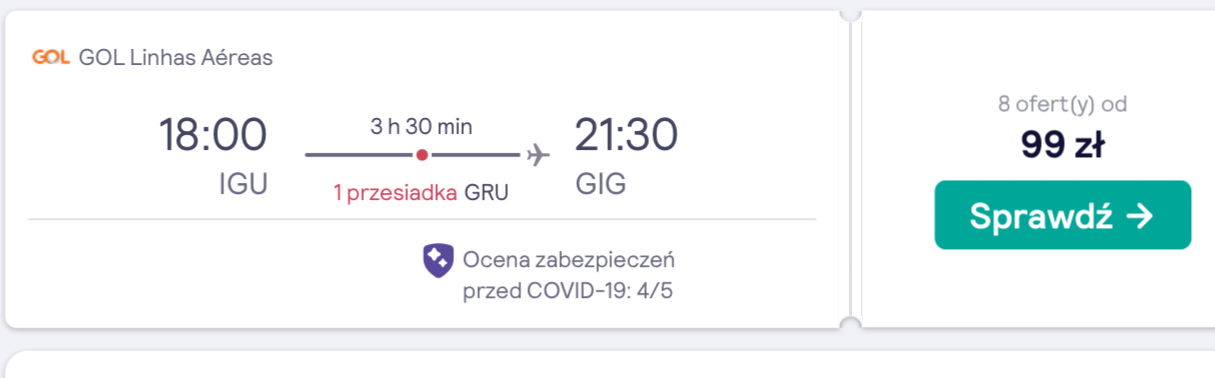Image resolution: width=1215 pixels, height=378 pixels.
Task: Click the route line left of the stopover dot
Action: (360, 155)
